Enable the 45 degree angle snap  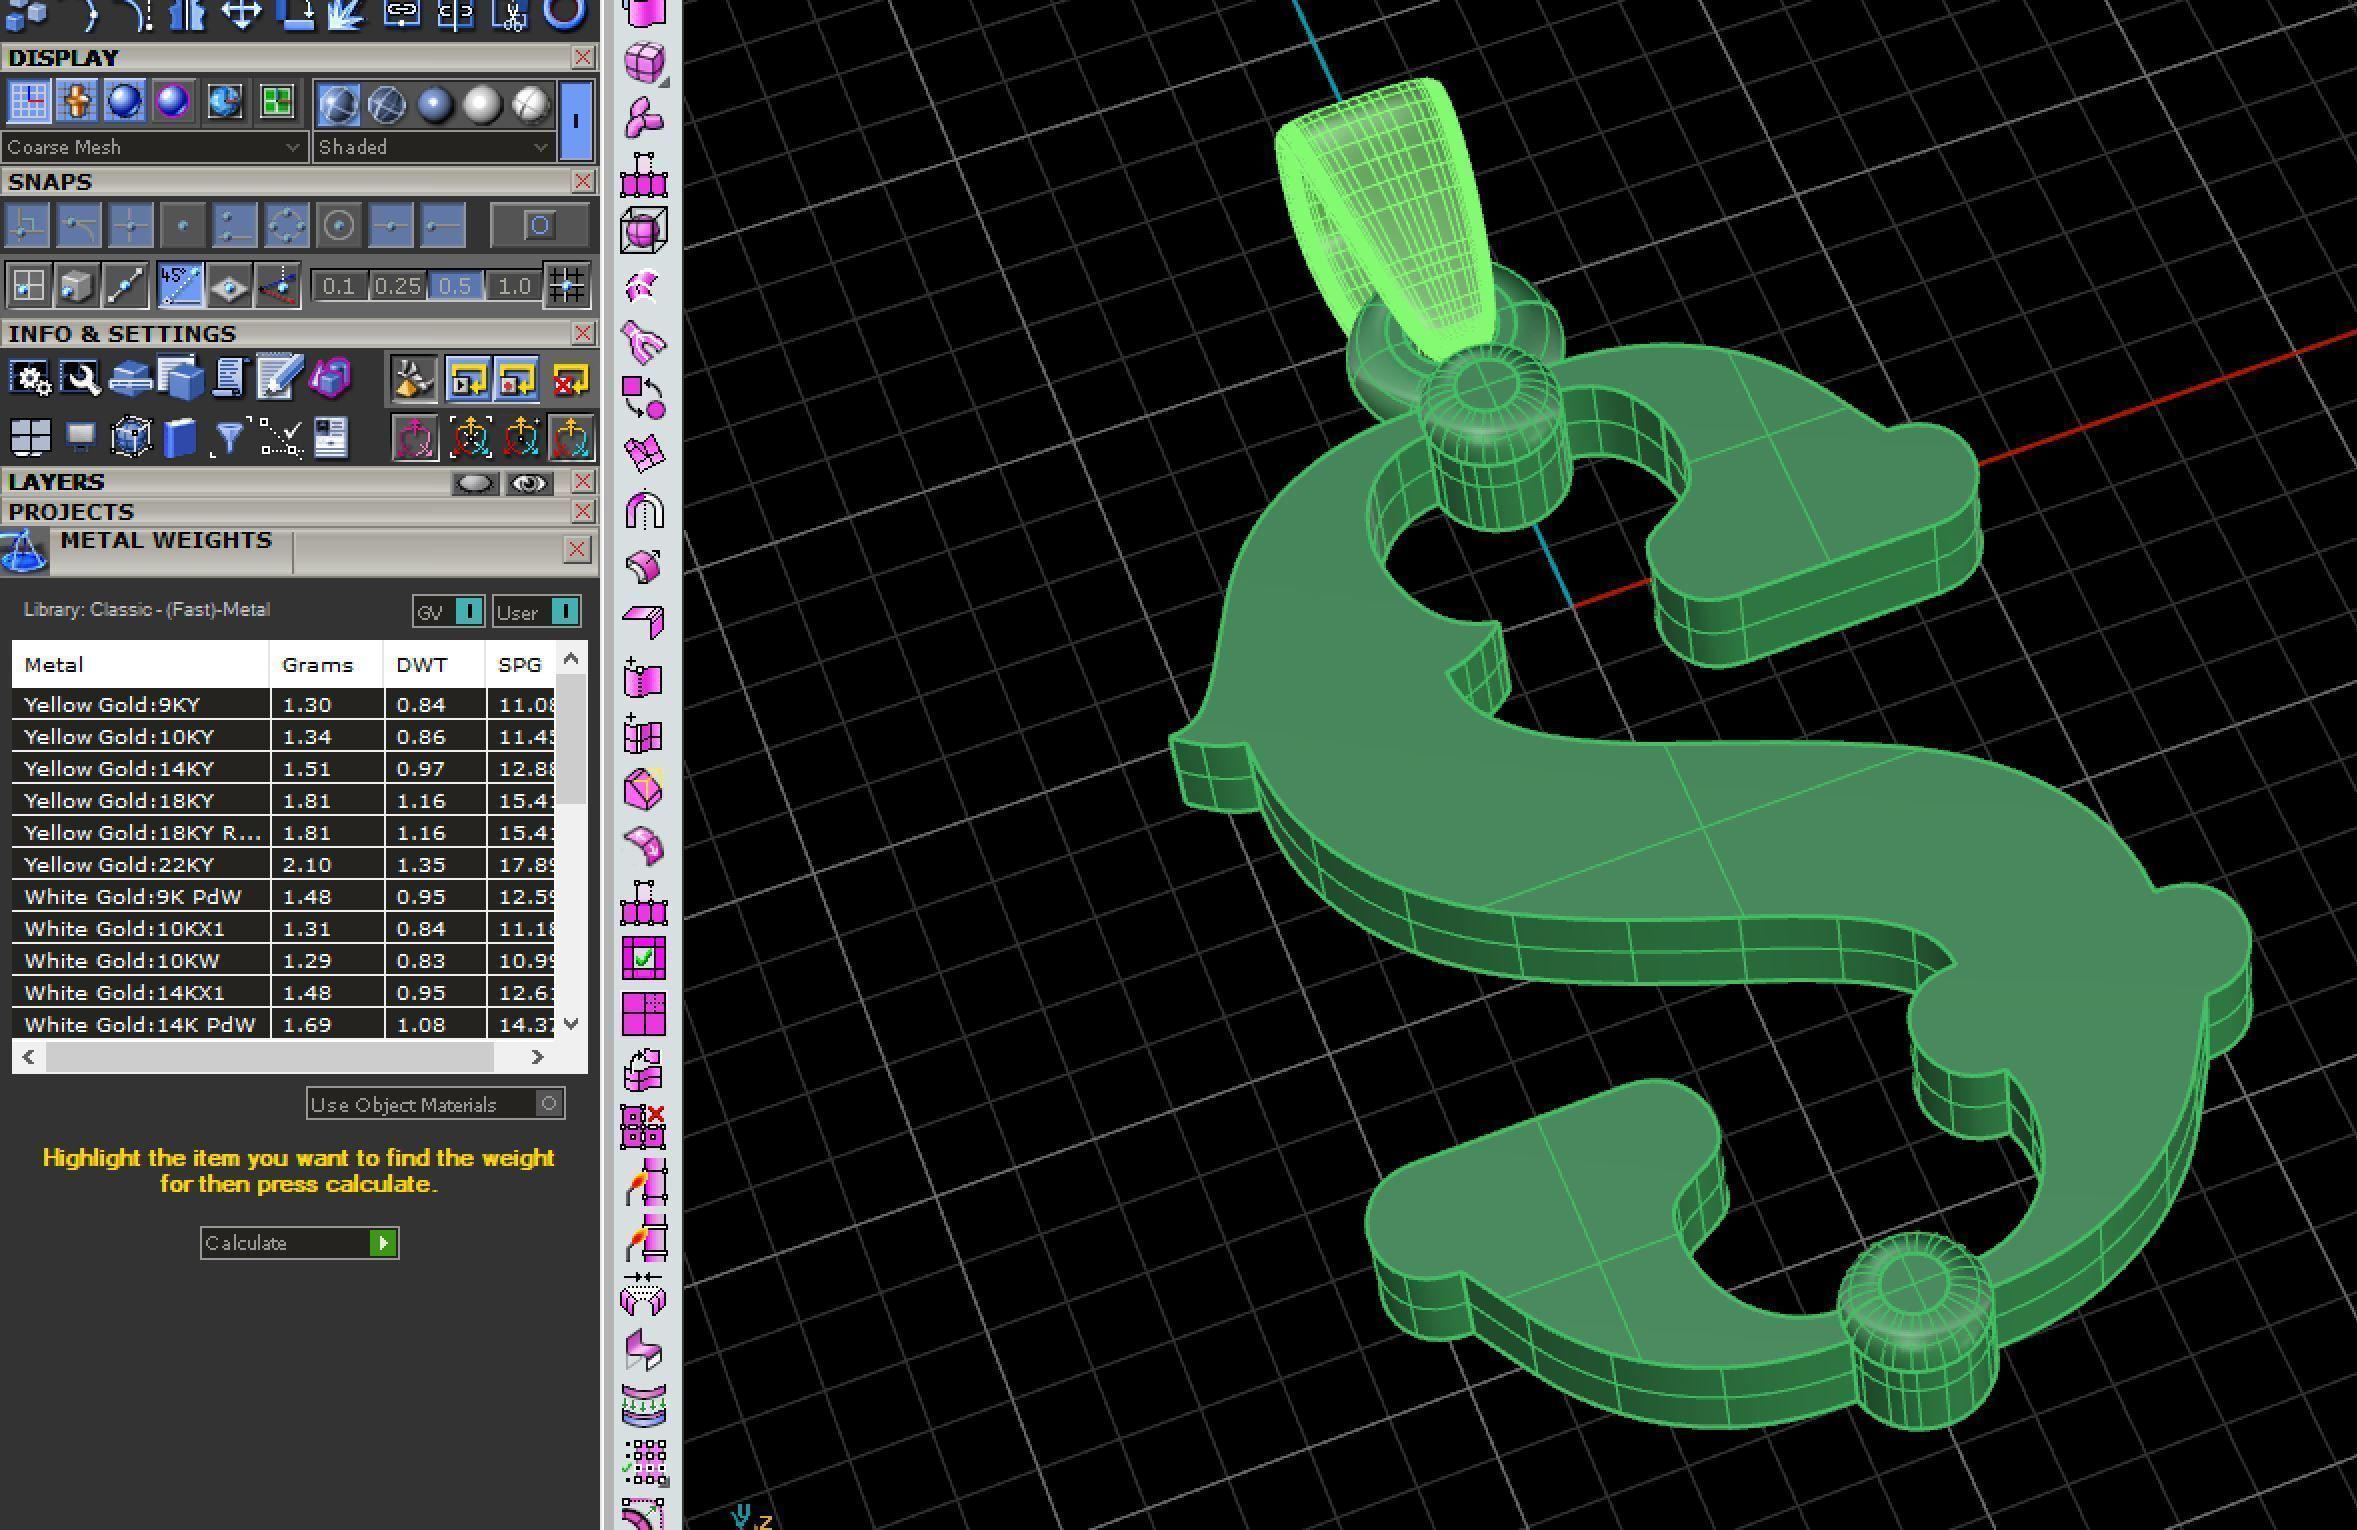point(180,286)
